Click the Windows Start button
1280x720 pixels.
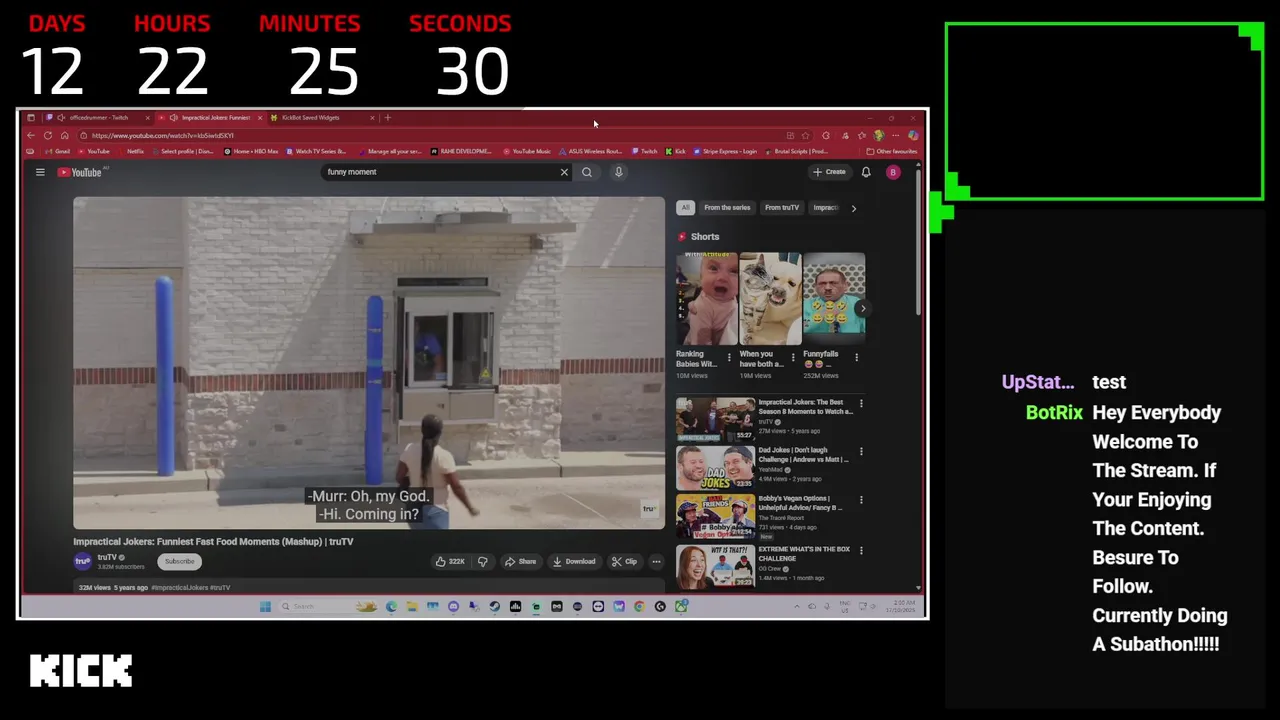pos(265,606)
